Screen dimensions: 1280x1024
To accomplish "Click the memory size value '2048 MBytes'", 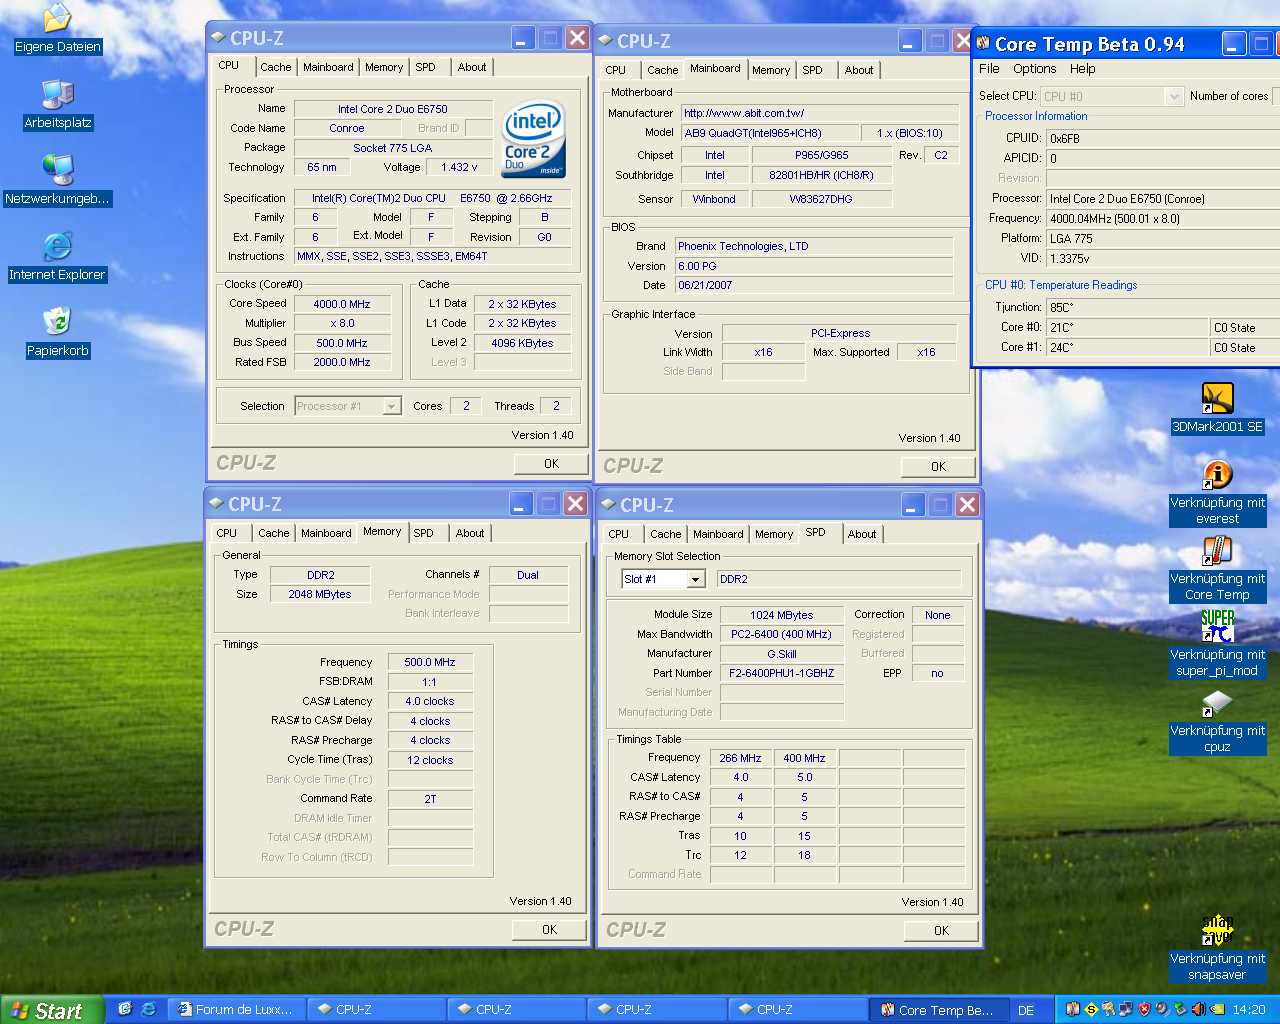I will 320,594.
